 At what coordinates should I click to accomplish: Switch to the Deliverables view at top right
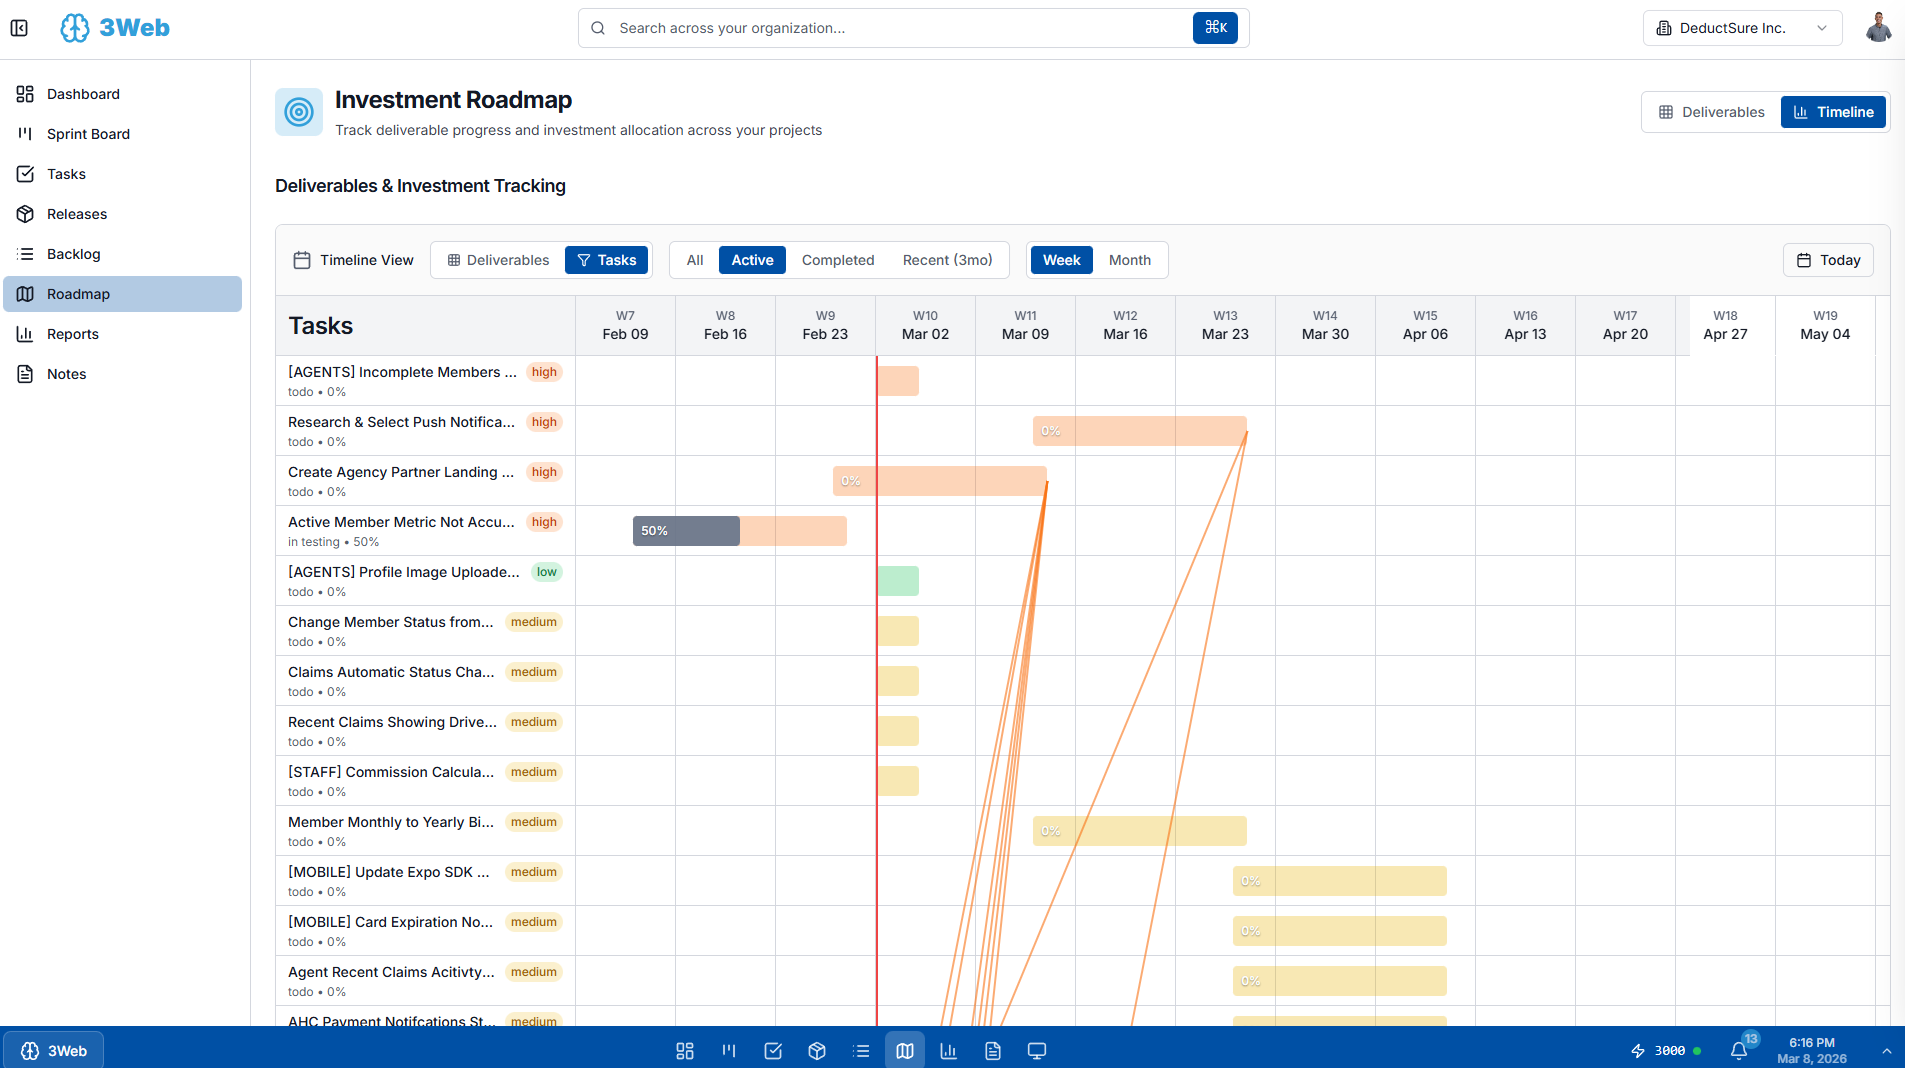pyautogui.click(x=1711, y=112)
